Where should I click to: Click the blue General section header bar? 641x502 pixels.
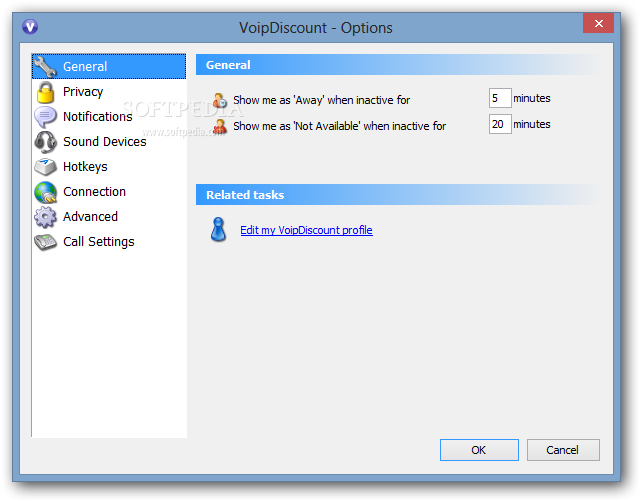click(x=397, y=65)
